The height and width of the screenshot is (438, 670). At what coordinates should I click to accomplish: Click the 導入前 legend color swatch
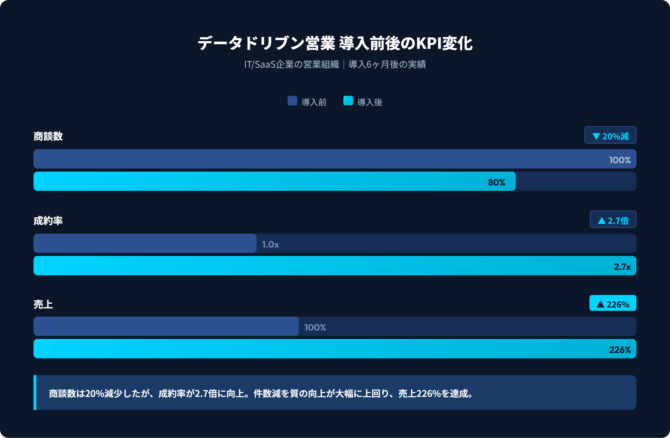[x=292, y=101]
